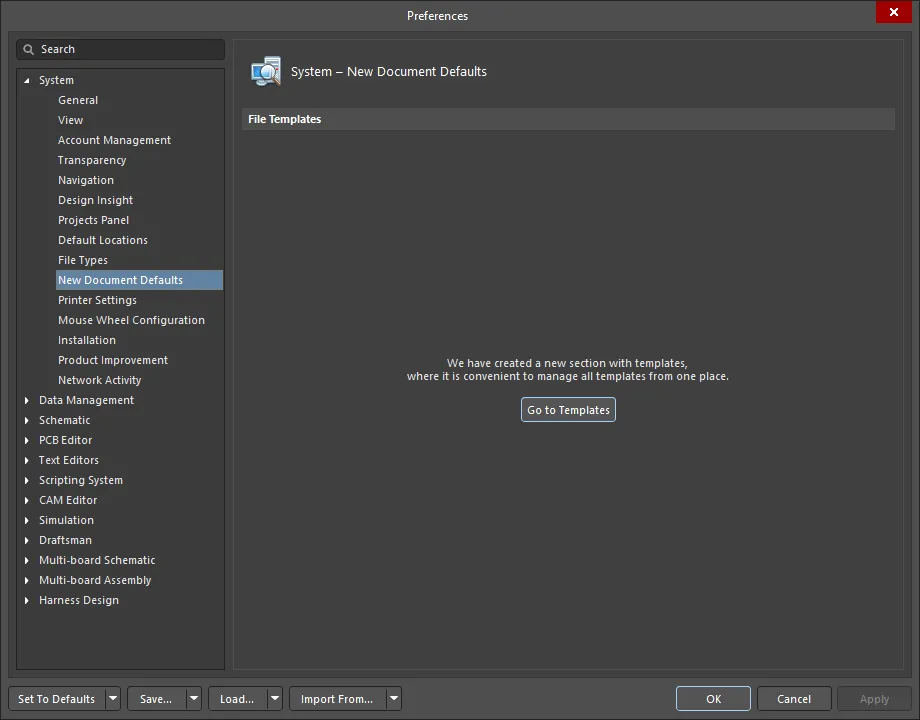
Task: Click the Go to Templates button
Action: tap(568, 410)
